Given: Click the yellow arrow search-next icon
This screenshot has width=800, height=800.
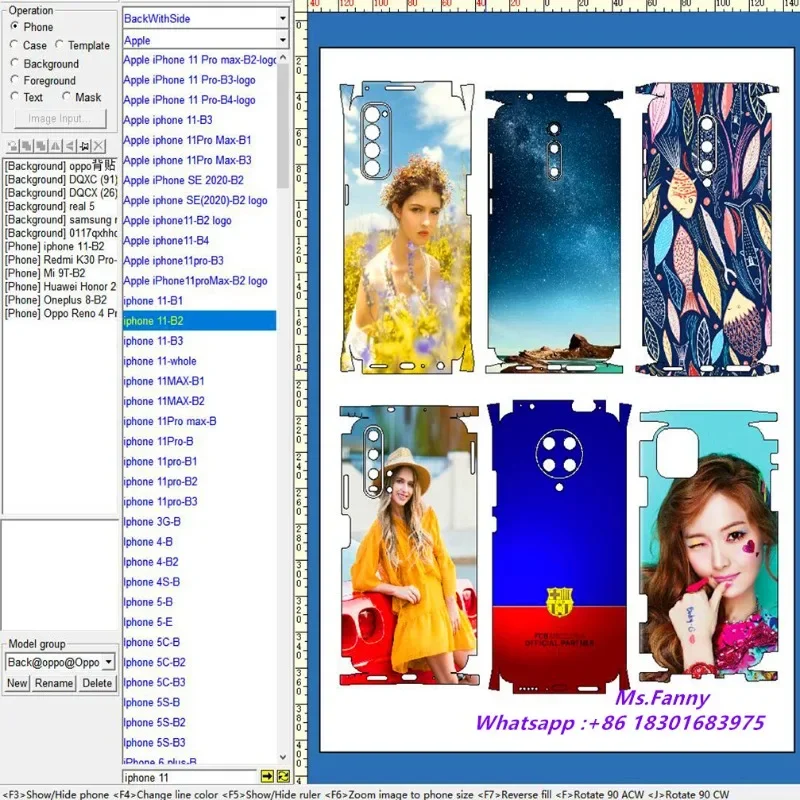Looking at the screenshot, I should click(x=267, y=776).
